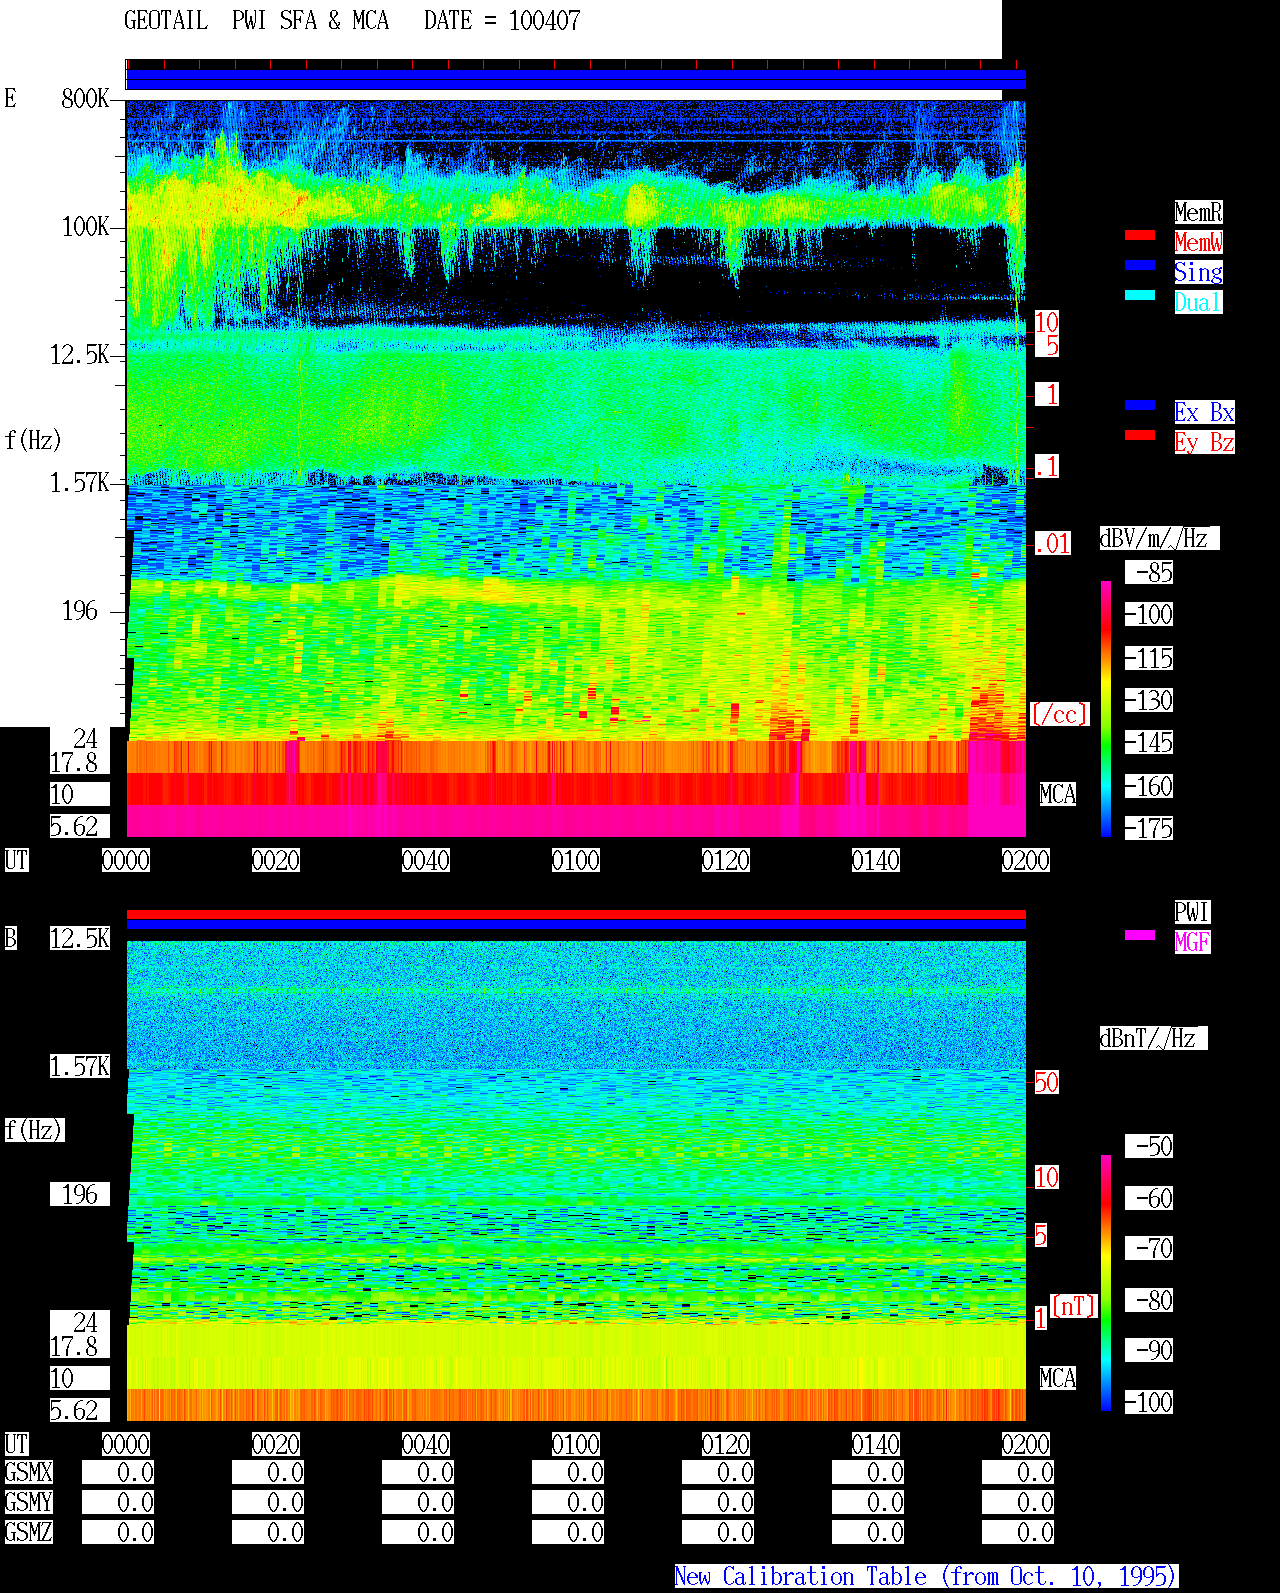
Task: Click the "Ey Bz" legend text
Action: point(1204,442)
